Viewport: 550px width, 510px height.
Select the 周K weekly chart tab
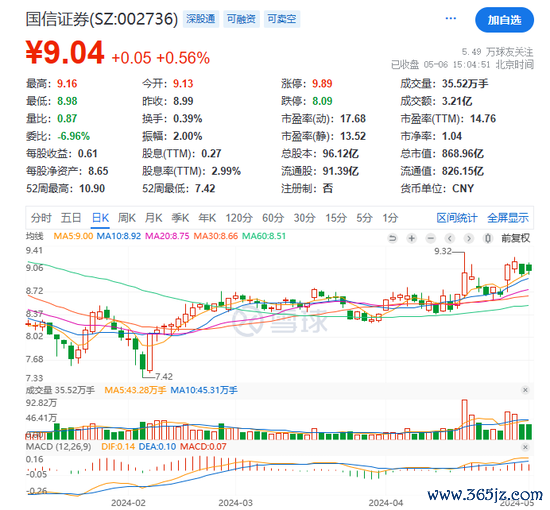click(127, 218)
